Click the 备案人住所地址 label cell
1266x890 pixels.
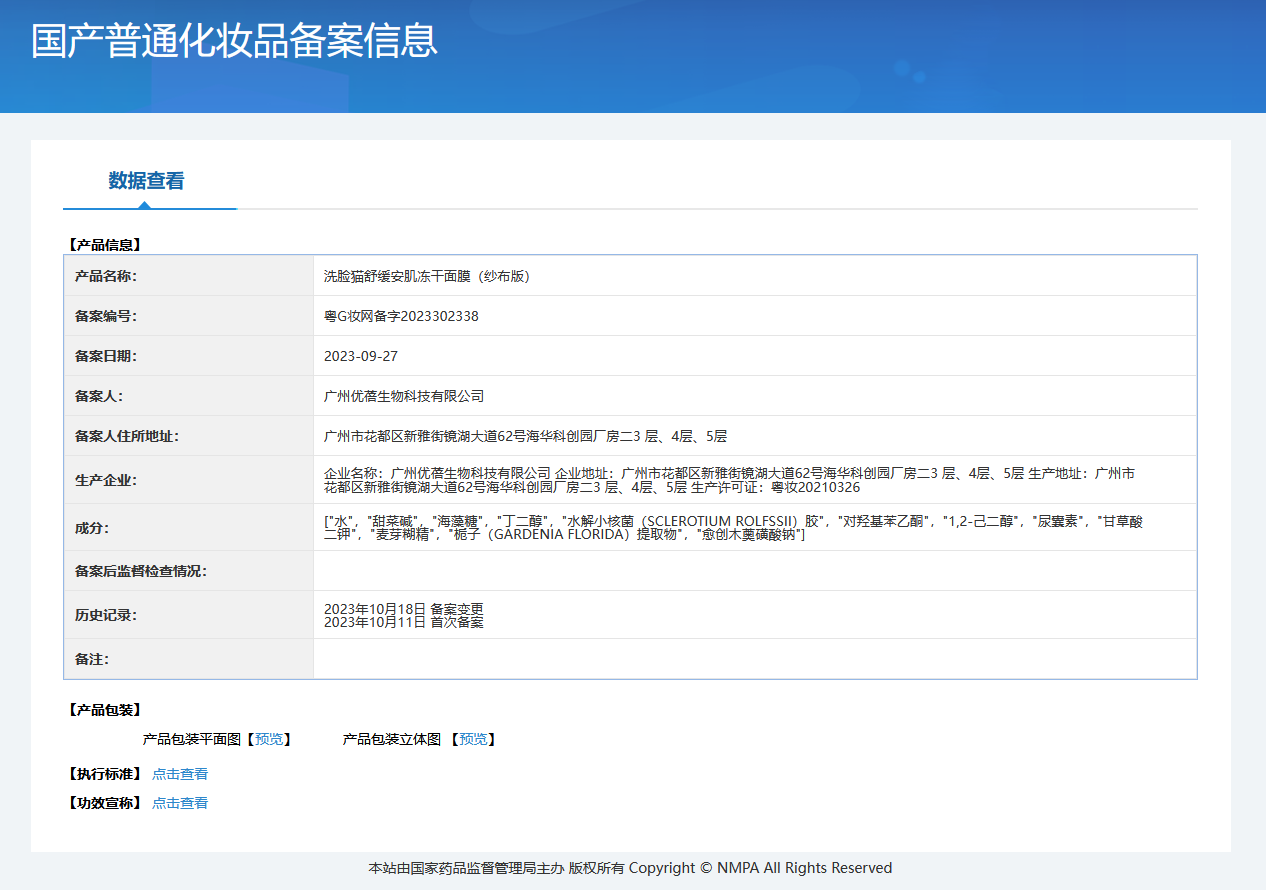point(189,436)
